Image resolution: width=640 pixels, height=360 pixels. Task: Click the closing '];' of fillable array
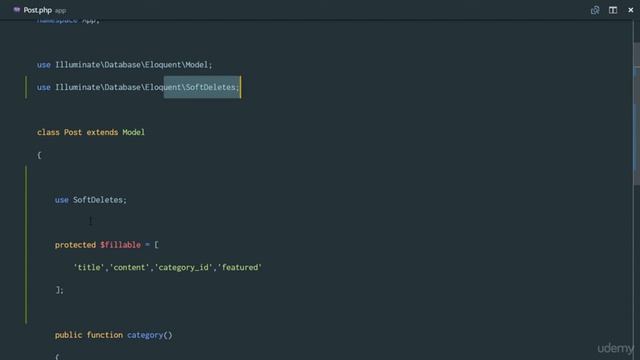(60, 290)
